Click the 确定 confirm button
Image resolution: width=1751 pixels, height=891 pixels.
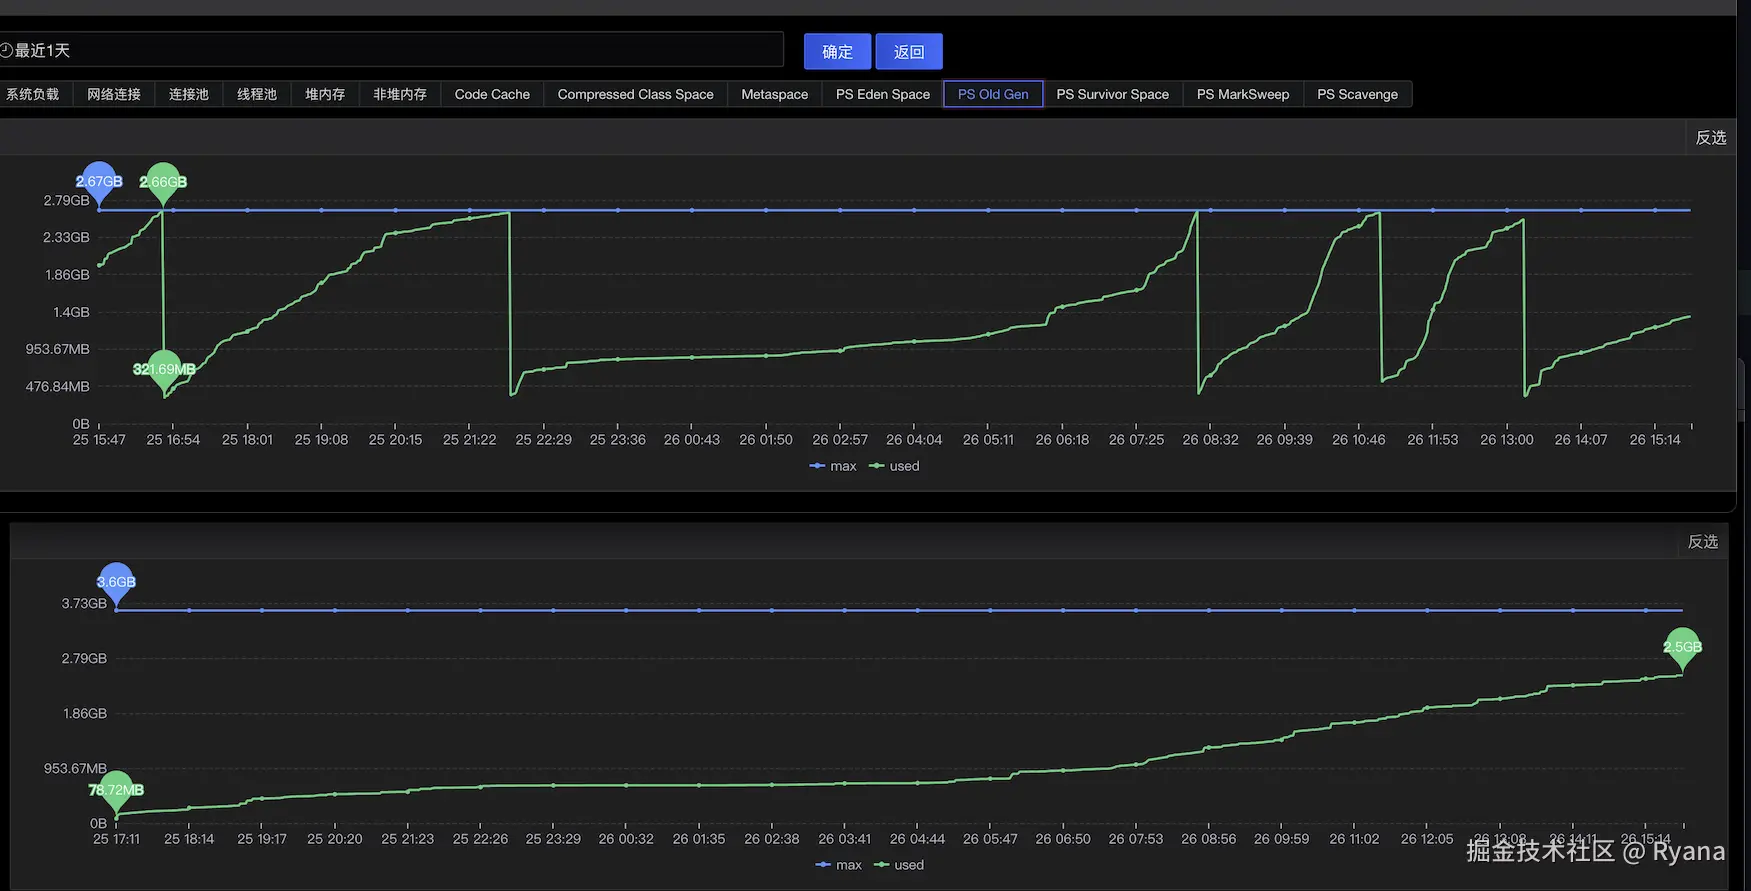[x=837, y=51]
